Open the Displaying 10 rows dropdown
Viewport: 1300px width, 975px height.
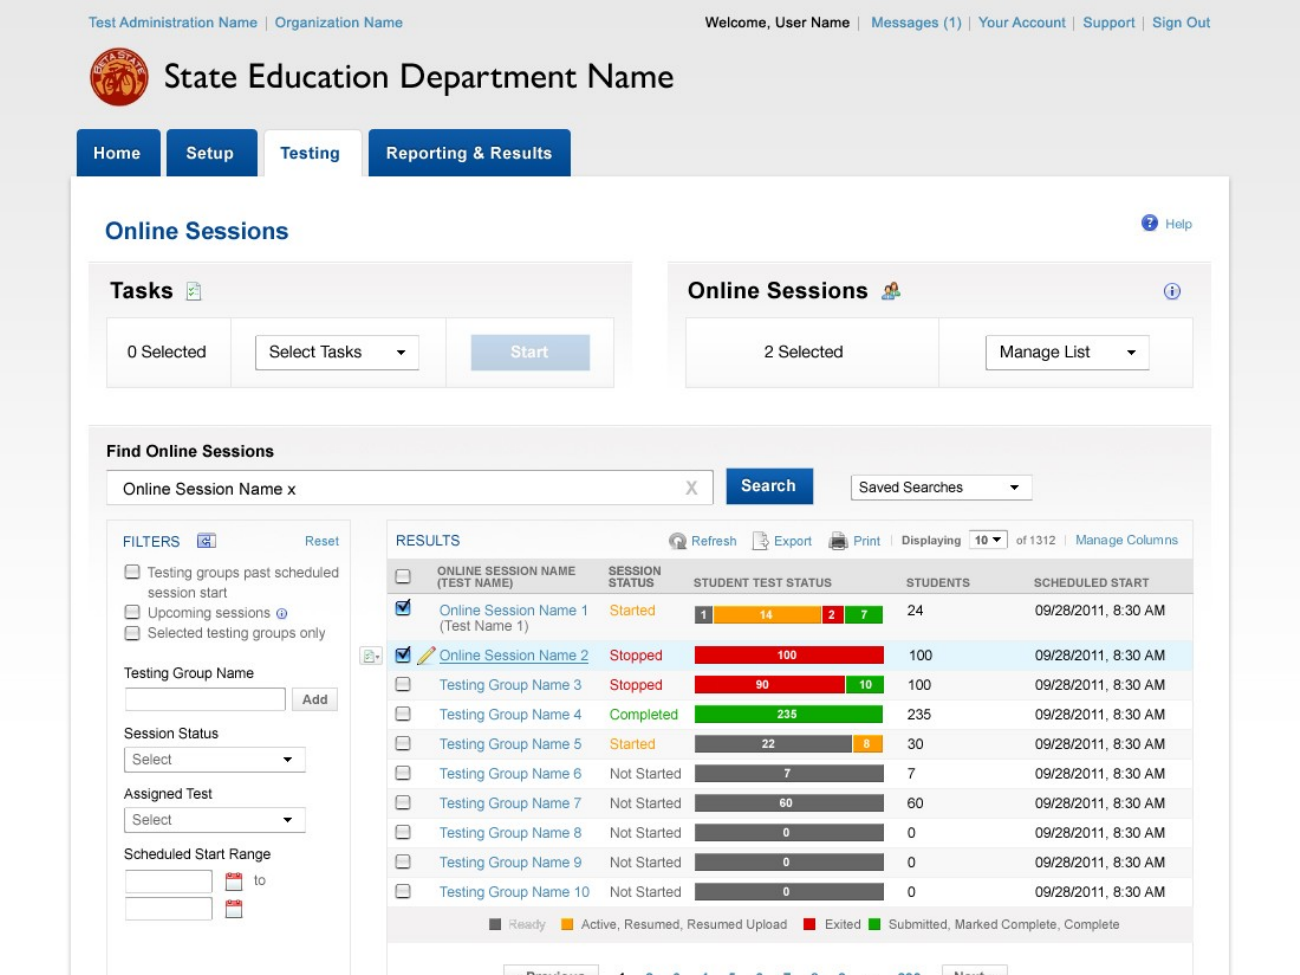coord(987,540)
